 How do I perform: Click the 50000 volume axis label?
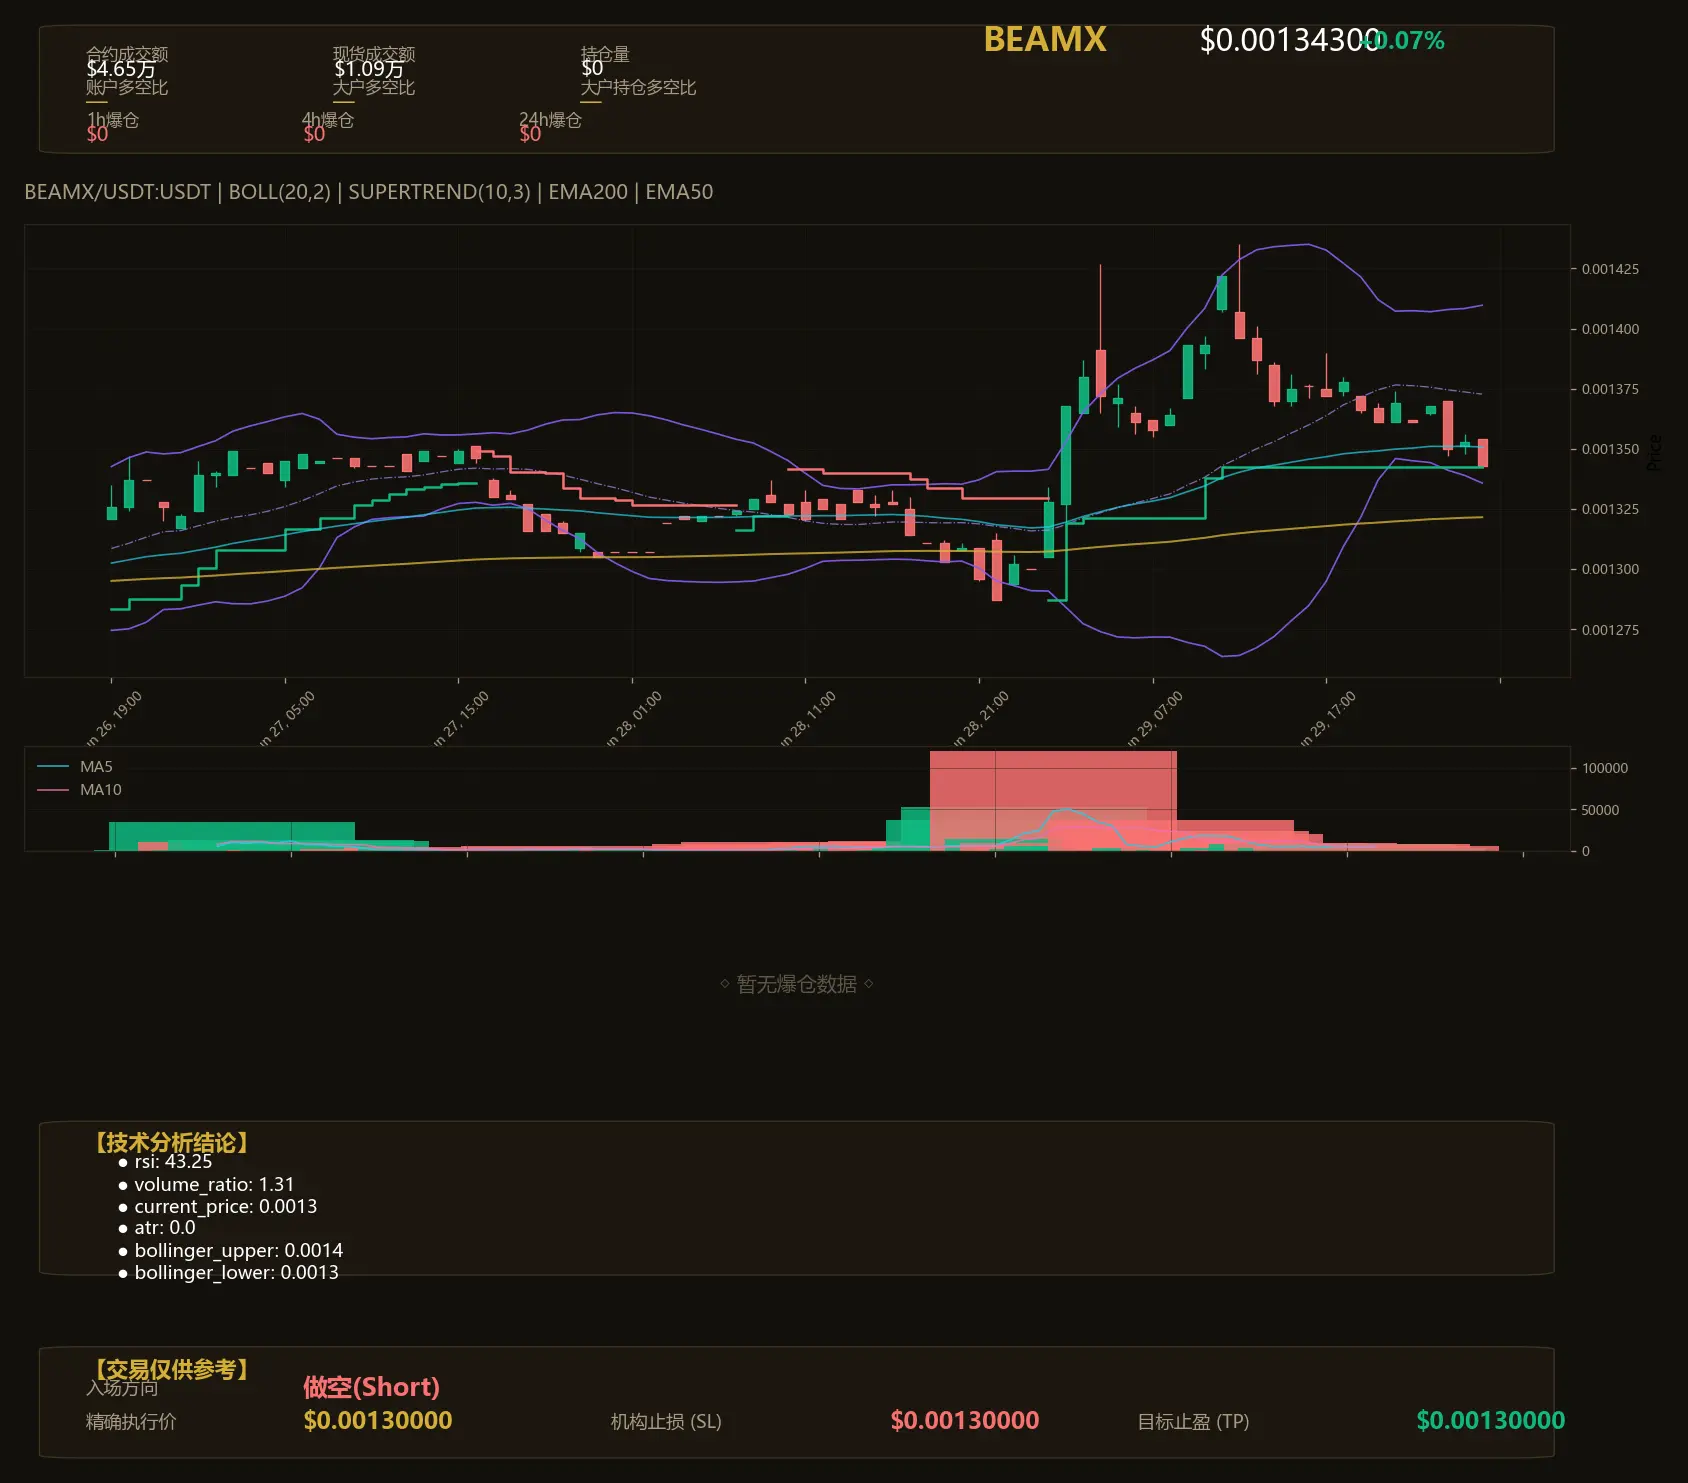point(1600,810)
